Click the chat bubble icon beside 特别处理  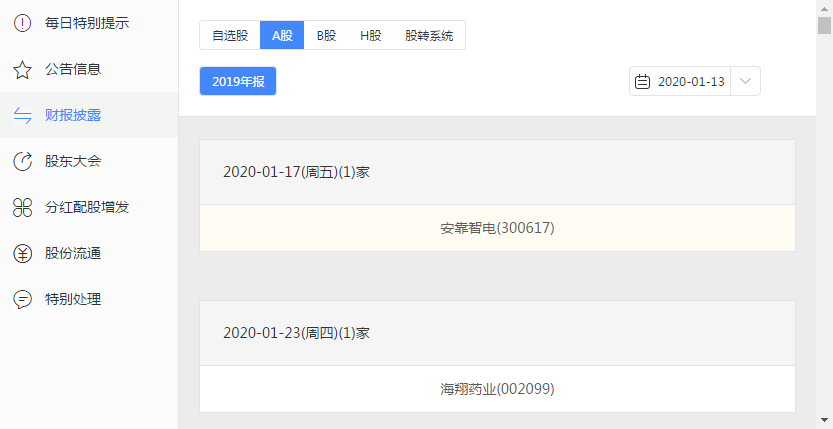[22, 299]
